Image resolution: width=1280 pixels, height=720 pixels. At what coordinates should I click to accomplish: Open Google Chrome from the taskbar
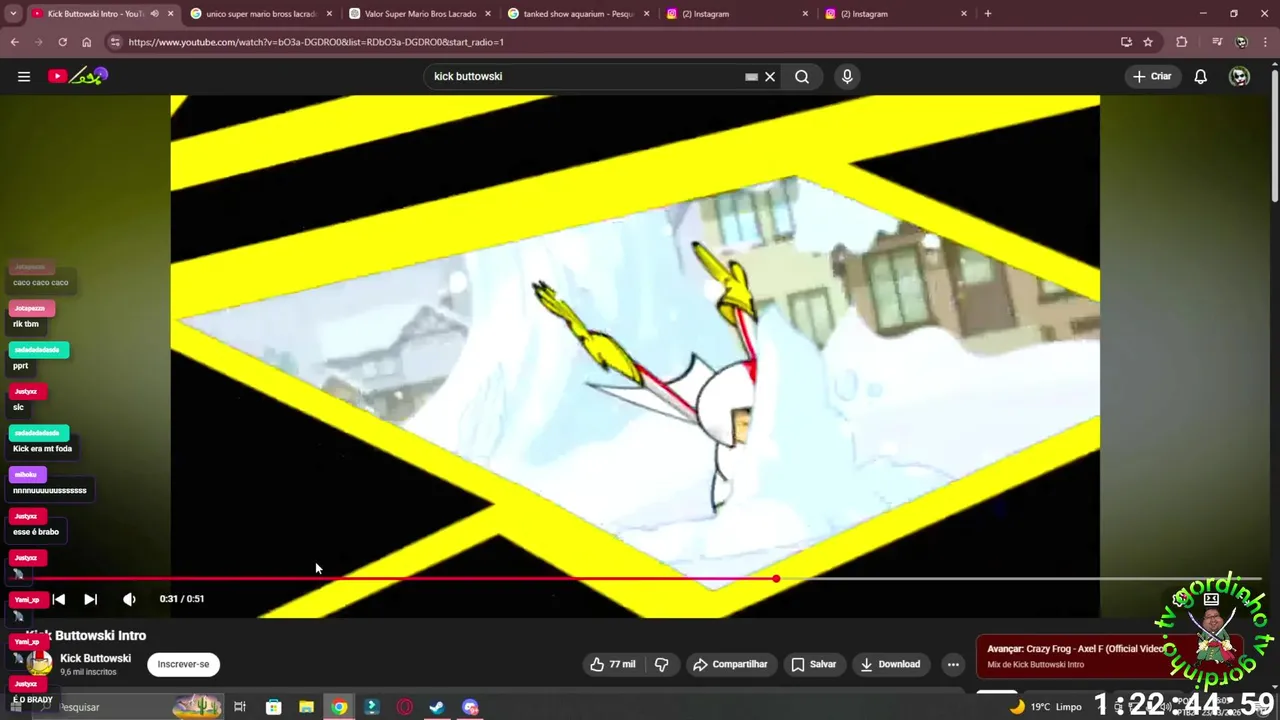(339, 707)
